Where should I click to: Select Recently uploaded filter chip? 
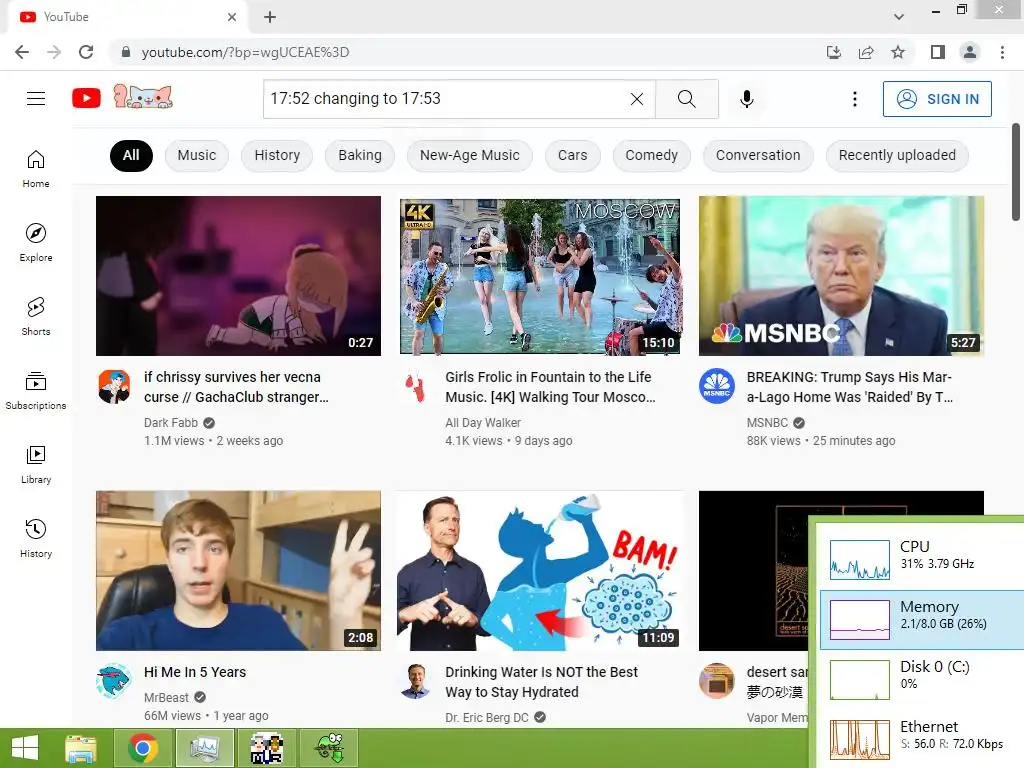897,155
